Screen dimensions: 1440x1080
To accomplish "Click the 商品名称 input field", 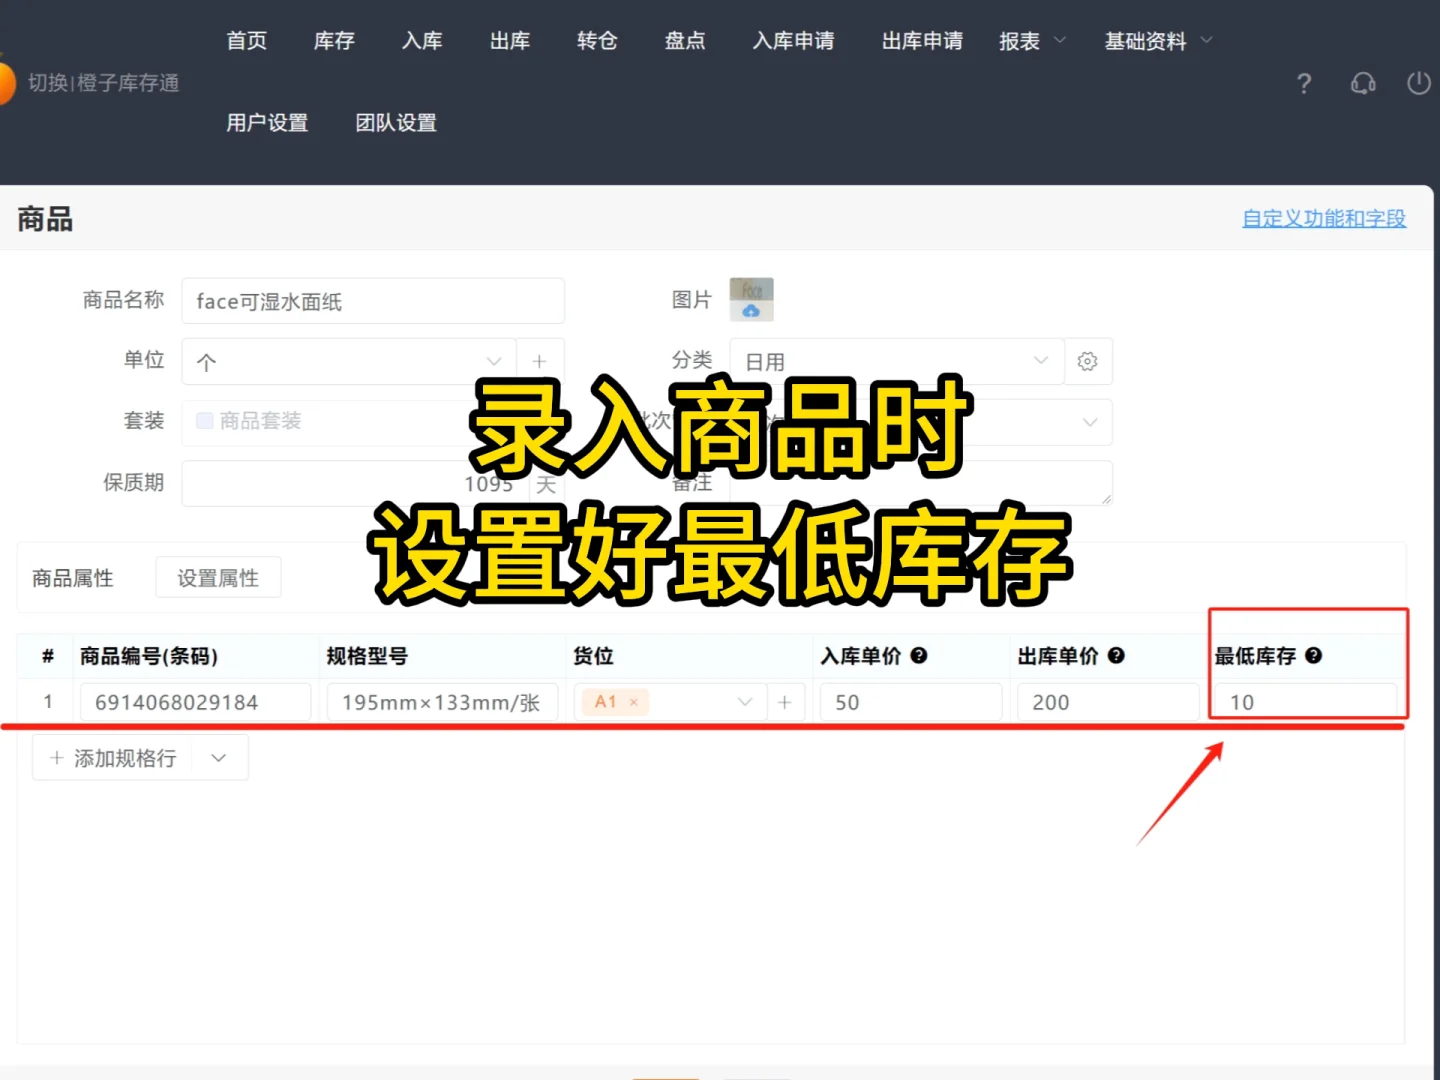I will (373, 300).
